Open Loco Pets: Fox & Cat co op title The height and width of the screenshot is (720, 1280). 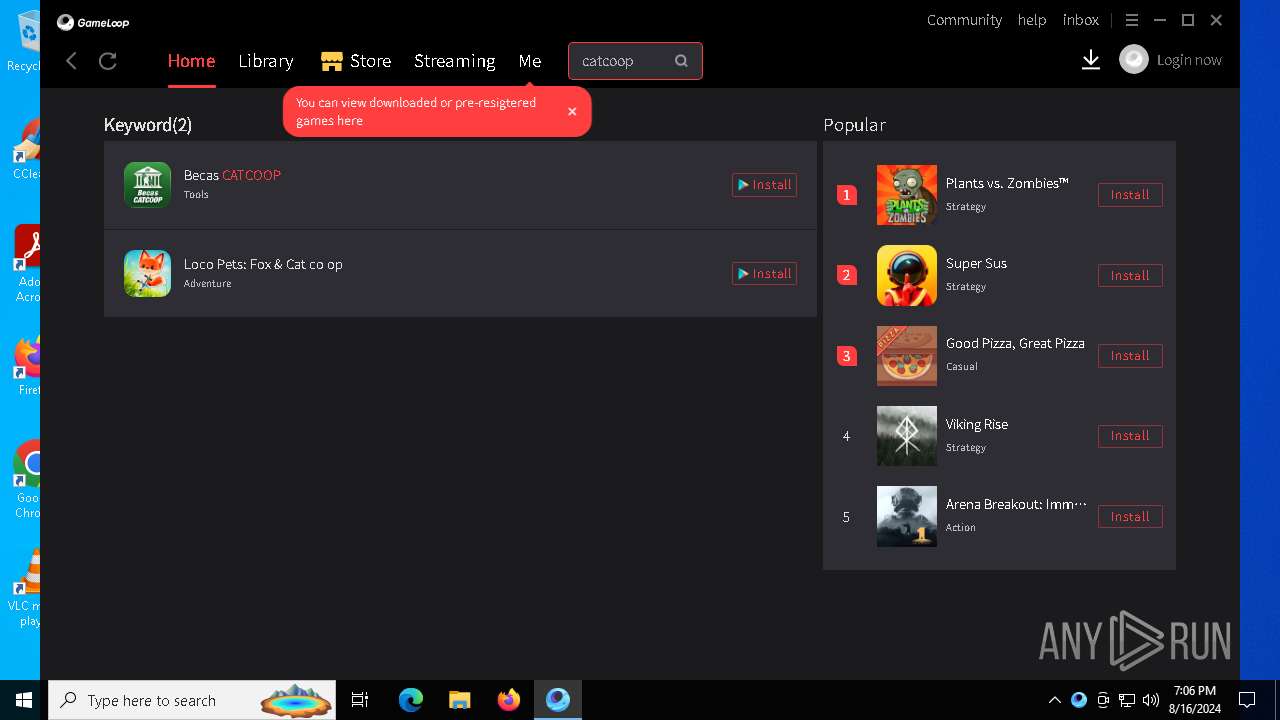coord(263,264)
